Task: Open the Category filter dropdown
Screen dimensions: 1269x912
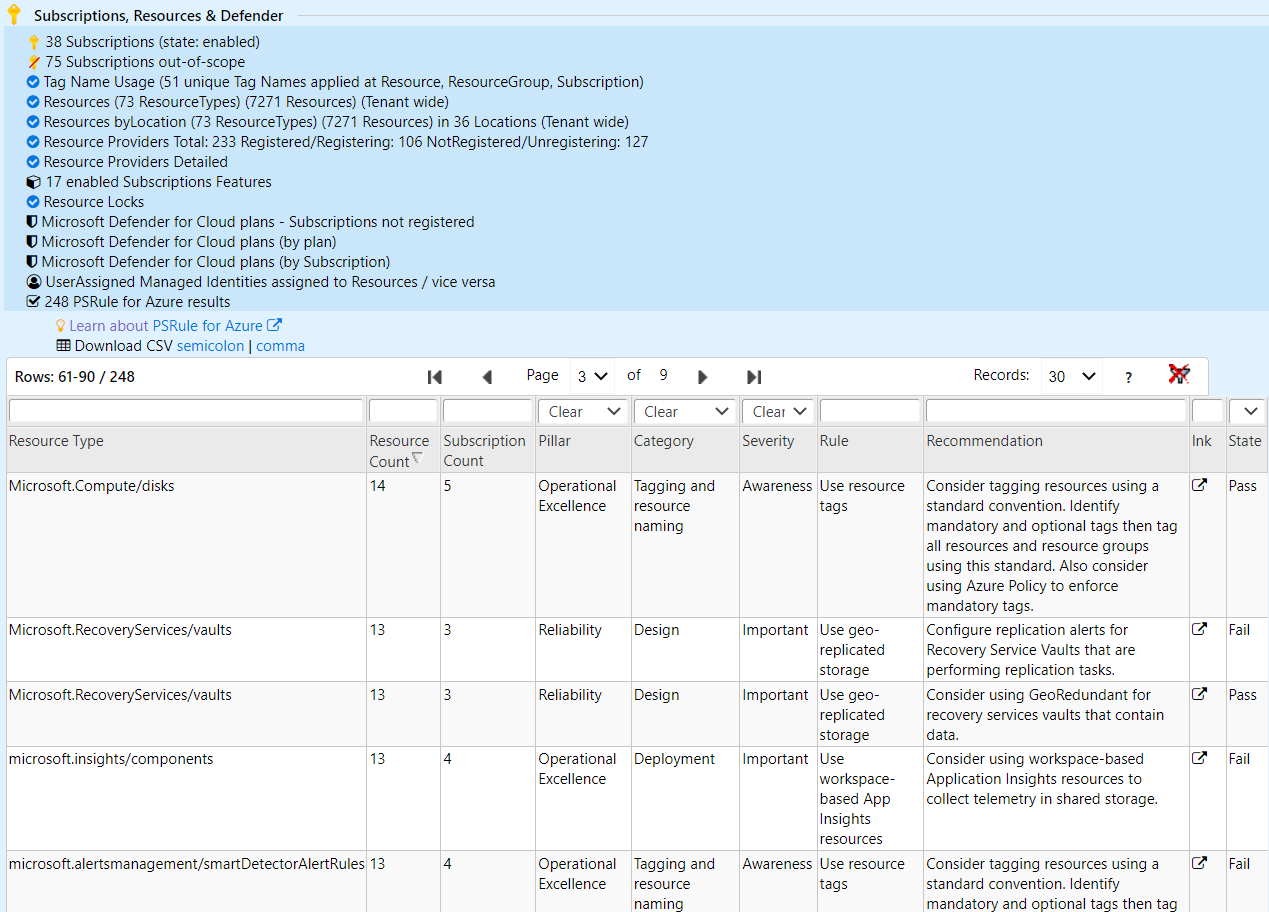Action: (x=684, y=411)
